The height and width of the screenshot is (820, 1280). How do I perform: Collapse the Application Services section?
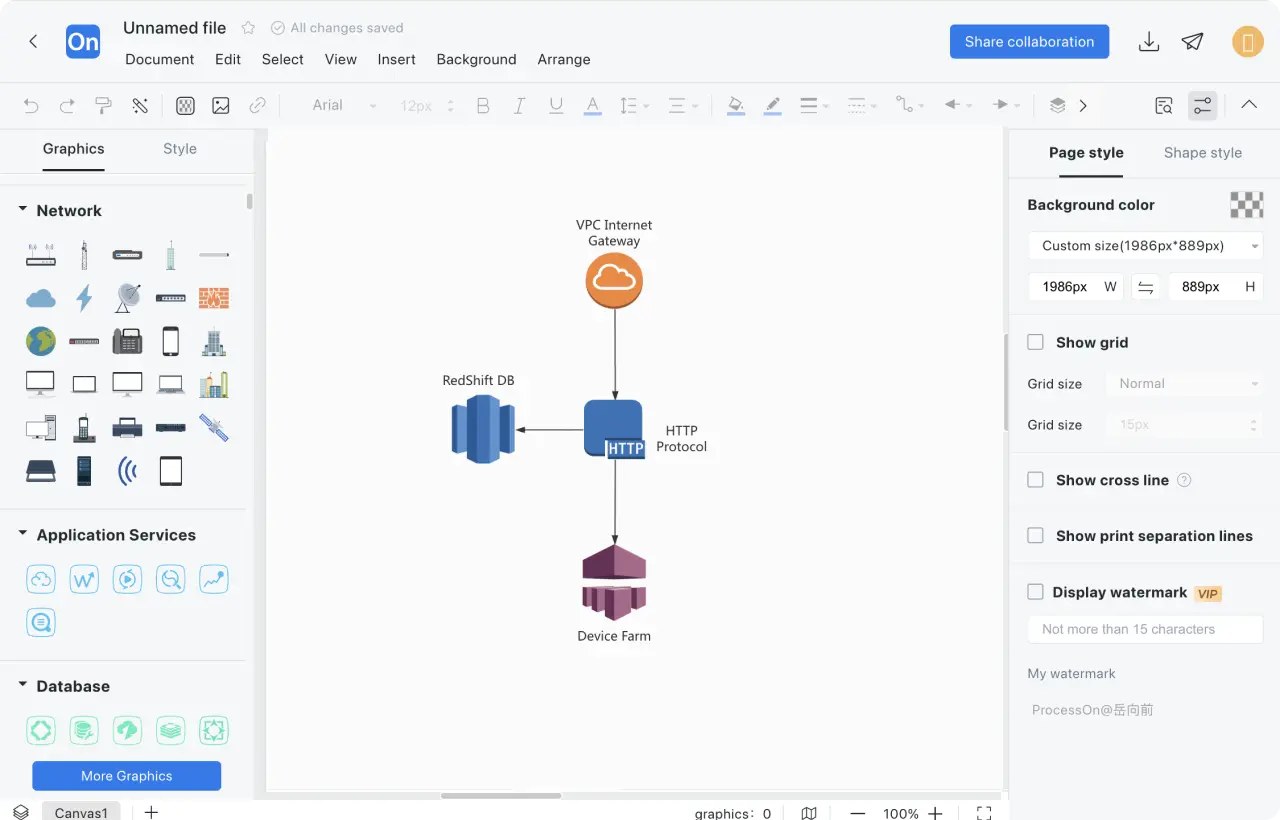pos(22,535)
